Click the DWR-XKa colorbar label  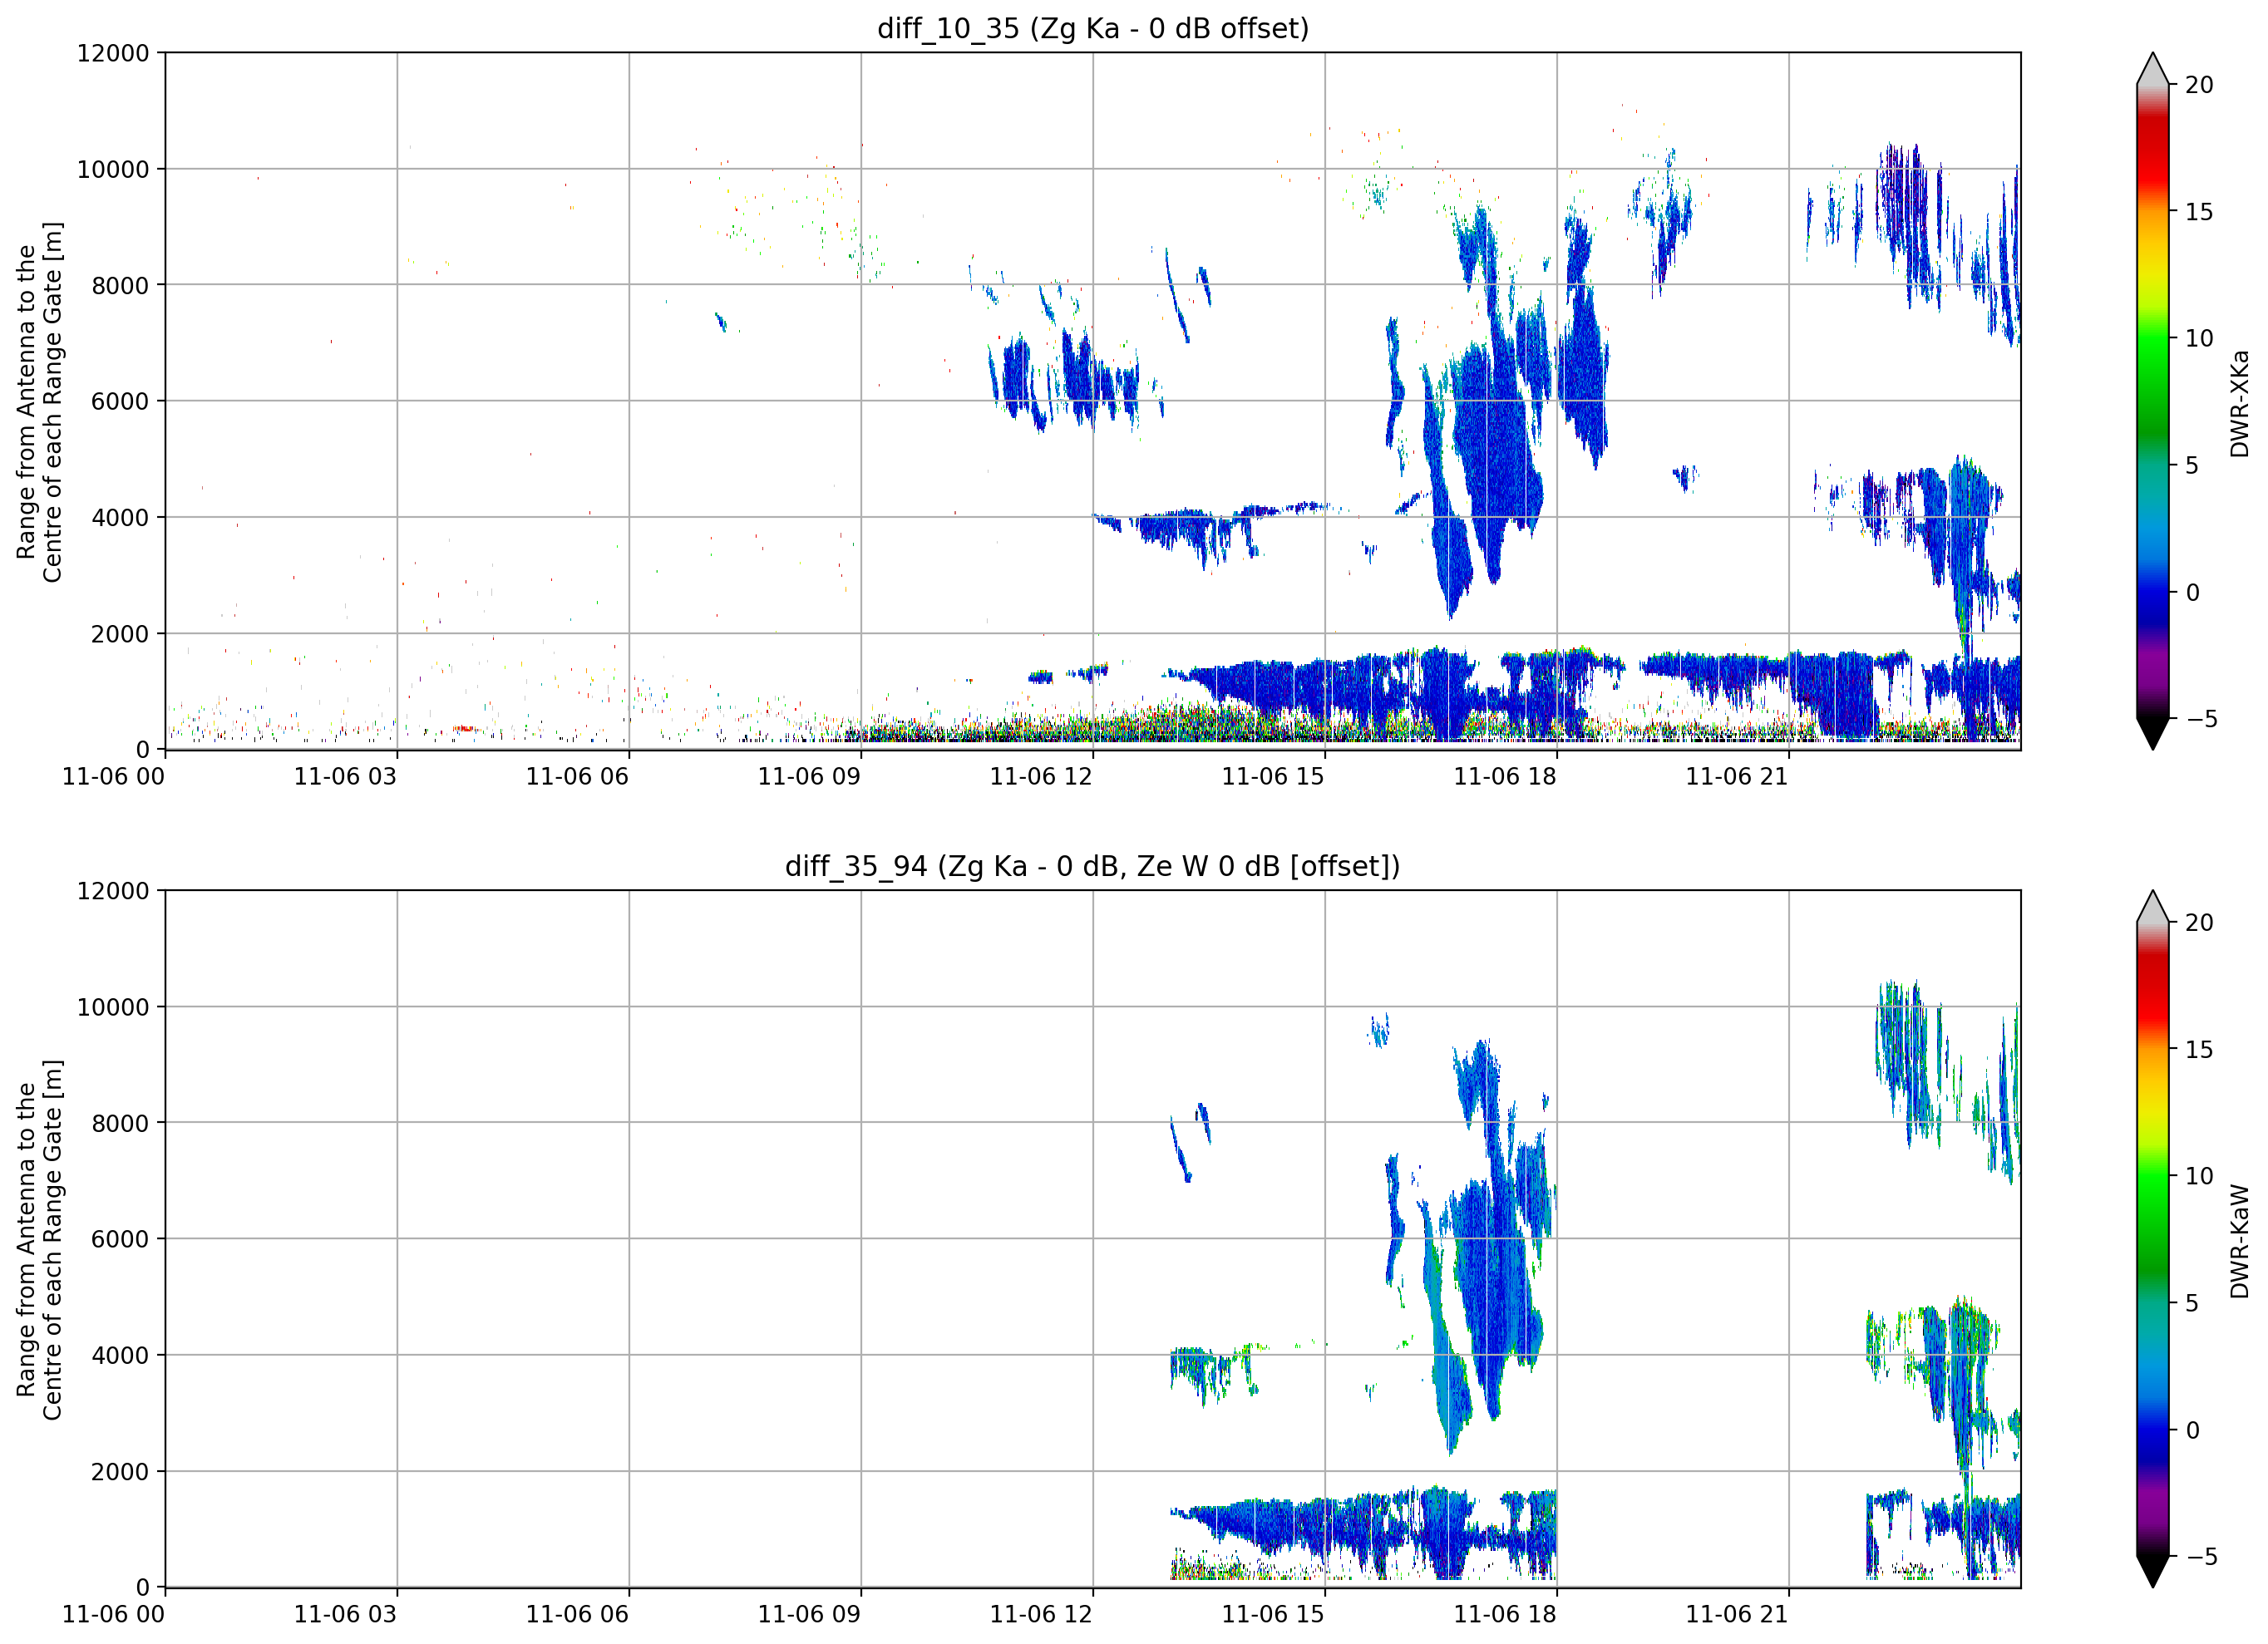click(2239, 403)
